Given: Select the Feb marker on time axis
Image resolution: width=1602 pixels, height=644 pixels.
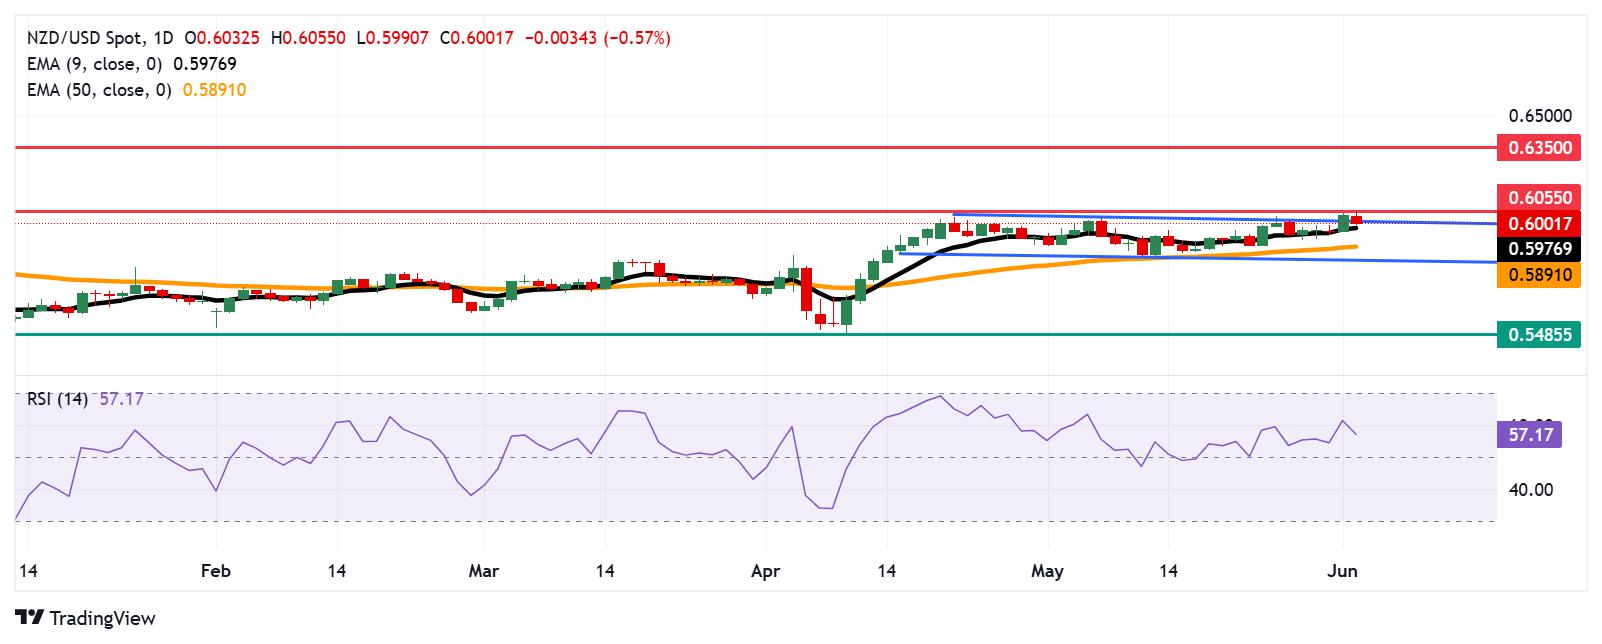Looking at the screenshot, I should pyautogui.click(x=215, y=571).
